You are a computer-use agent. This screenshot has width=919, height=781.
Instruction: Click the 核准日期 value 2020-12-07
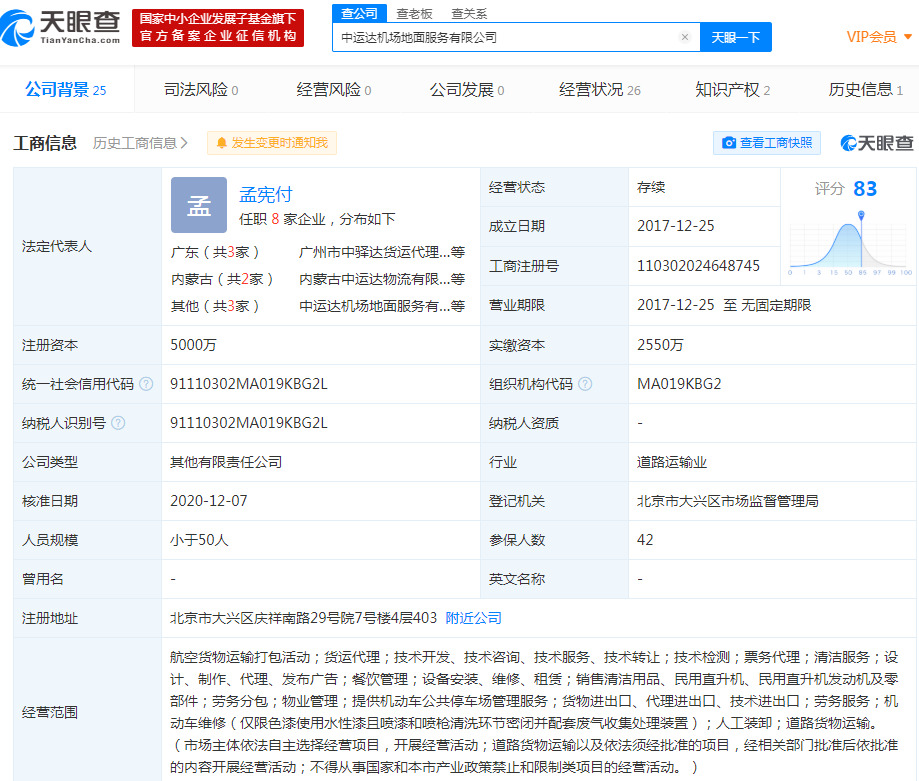[209, 501]
